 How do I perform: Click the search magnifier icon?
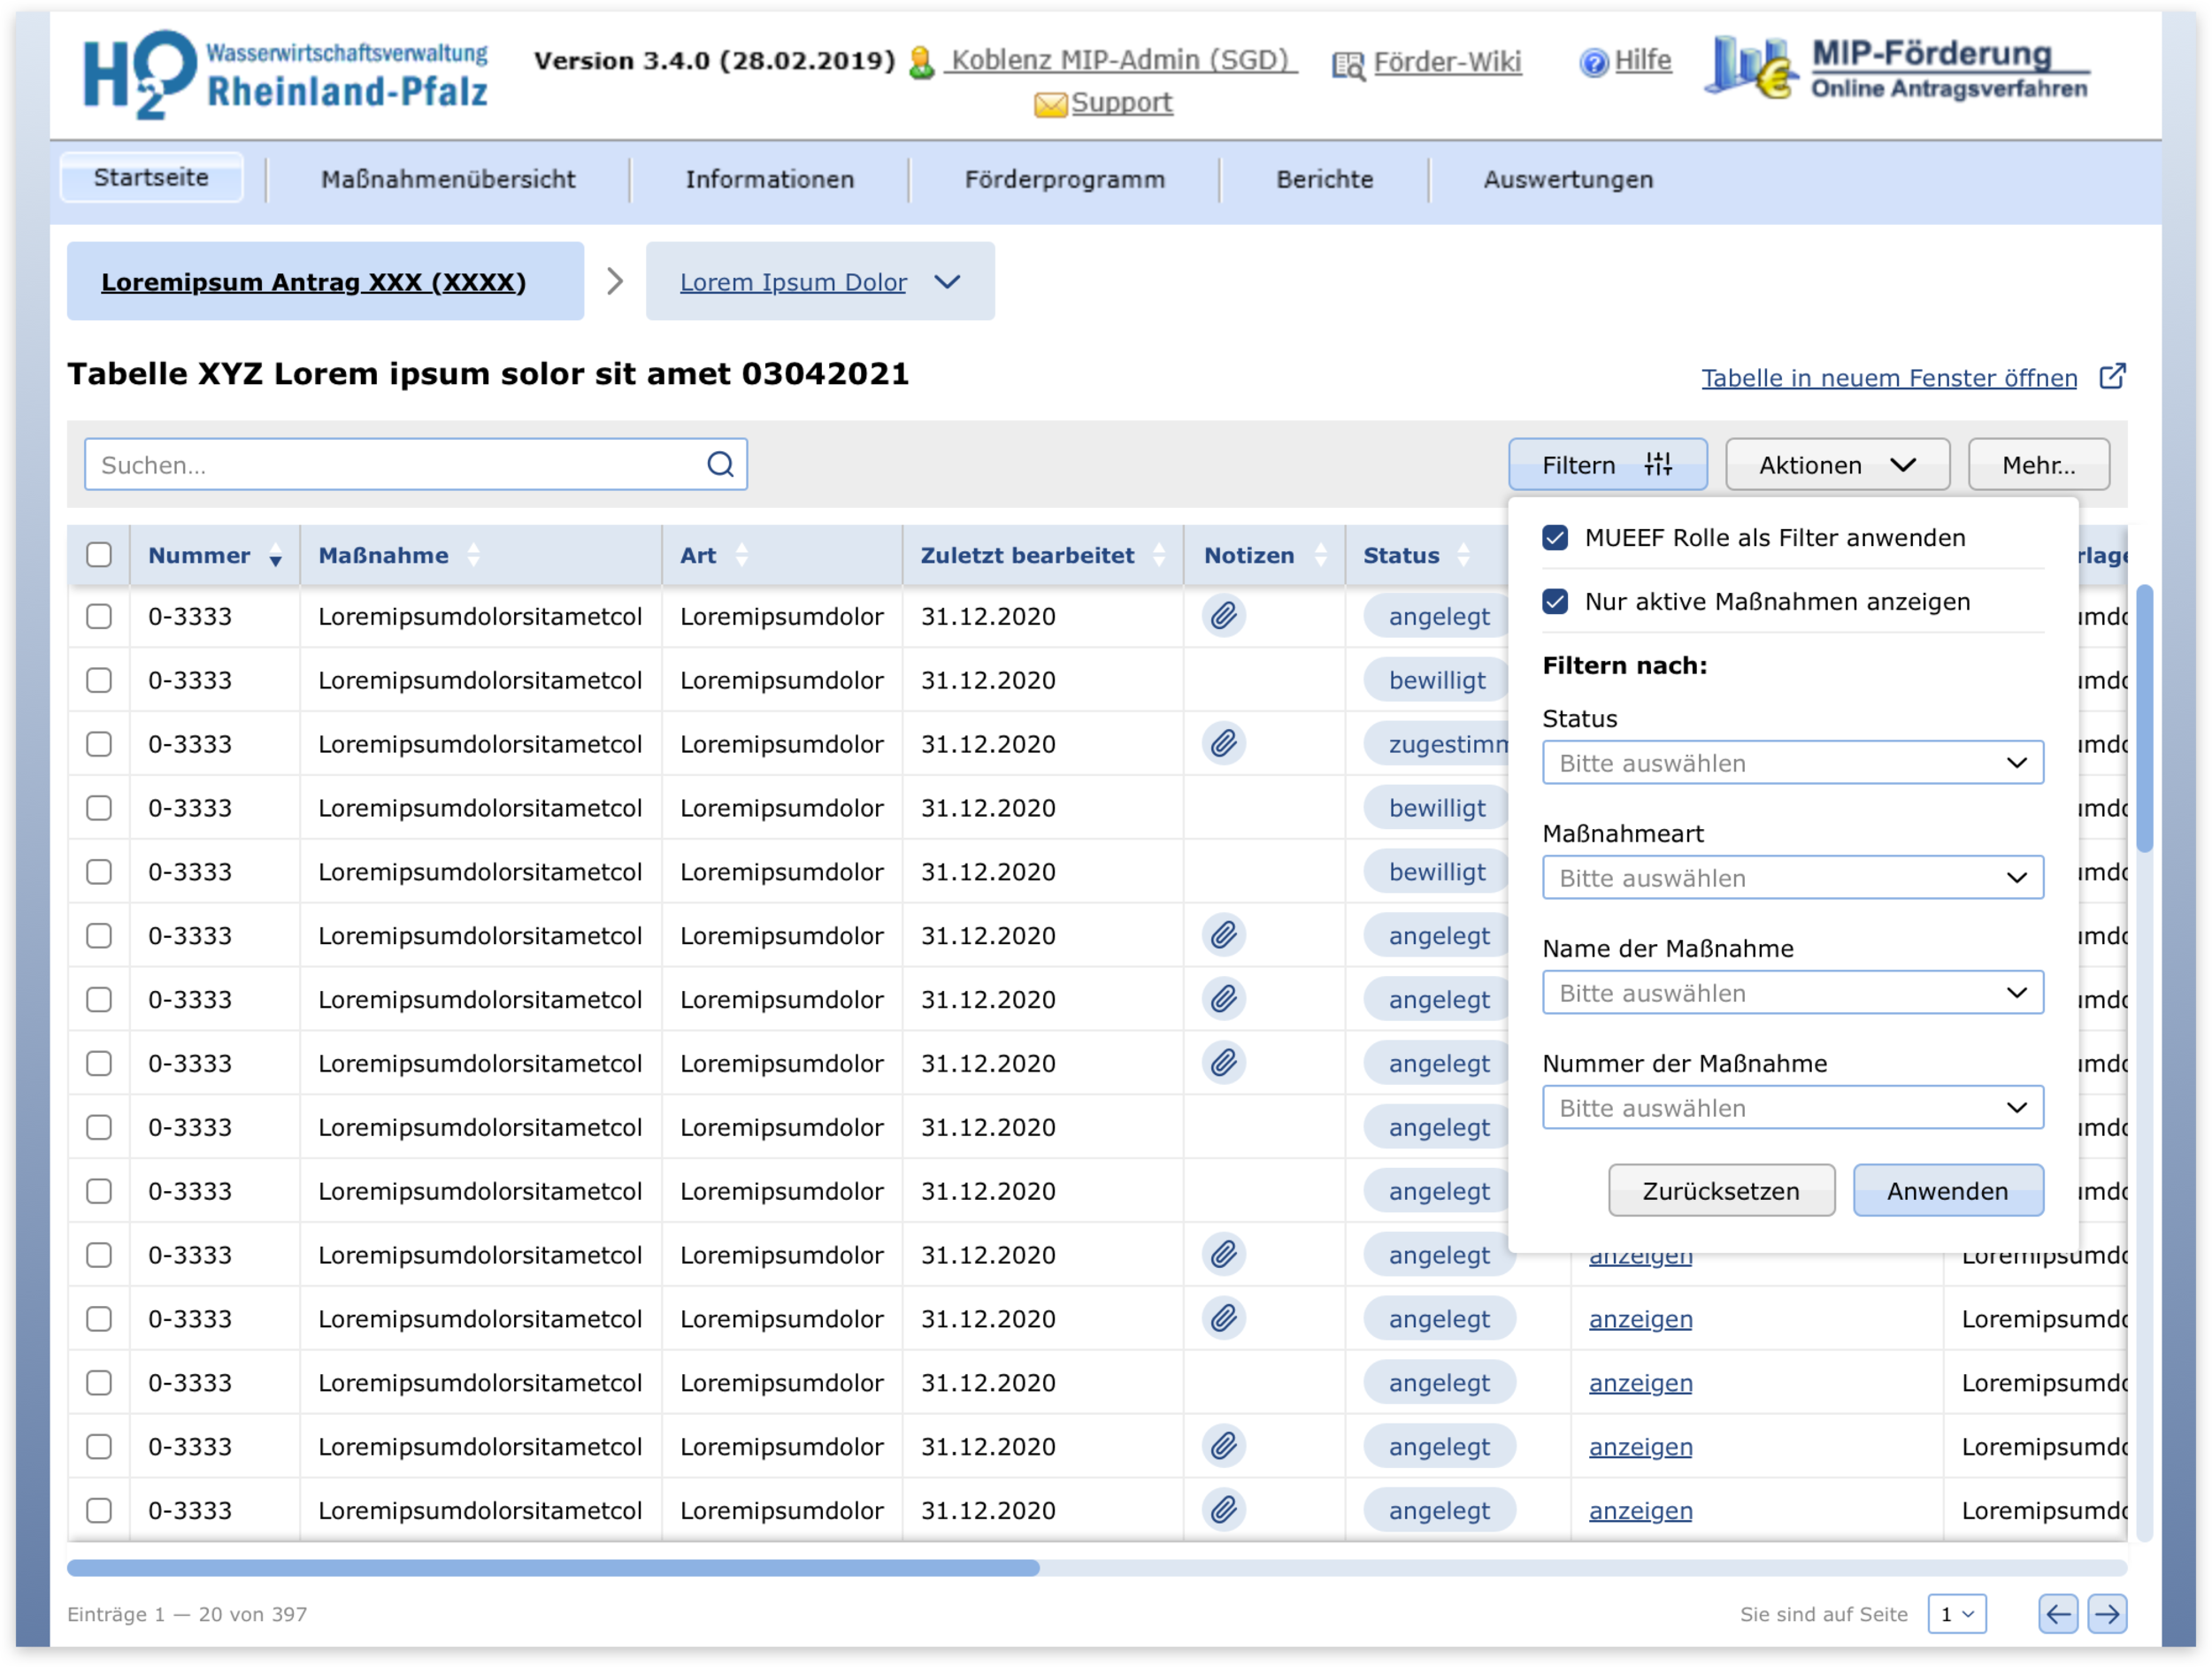pyautogui.click(x=720, y=464)
